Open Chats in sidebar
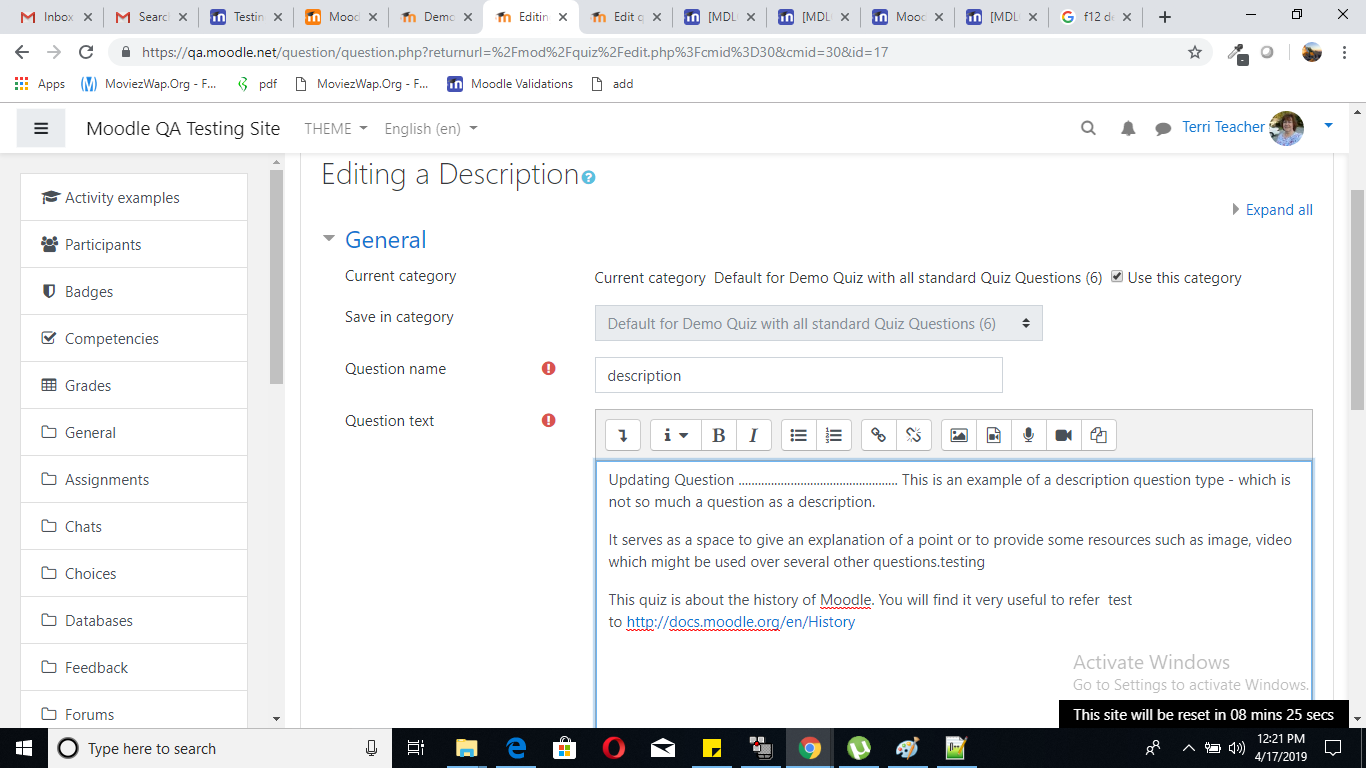 click(x=134, y=526)
